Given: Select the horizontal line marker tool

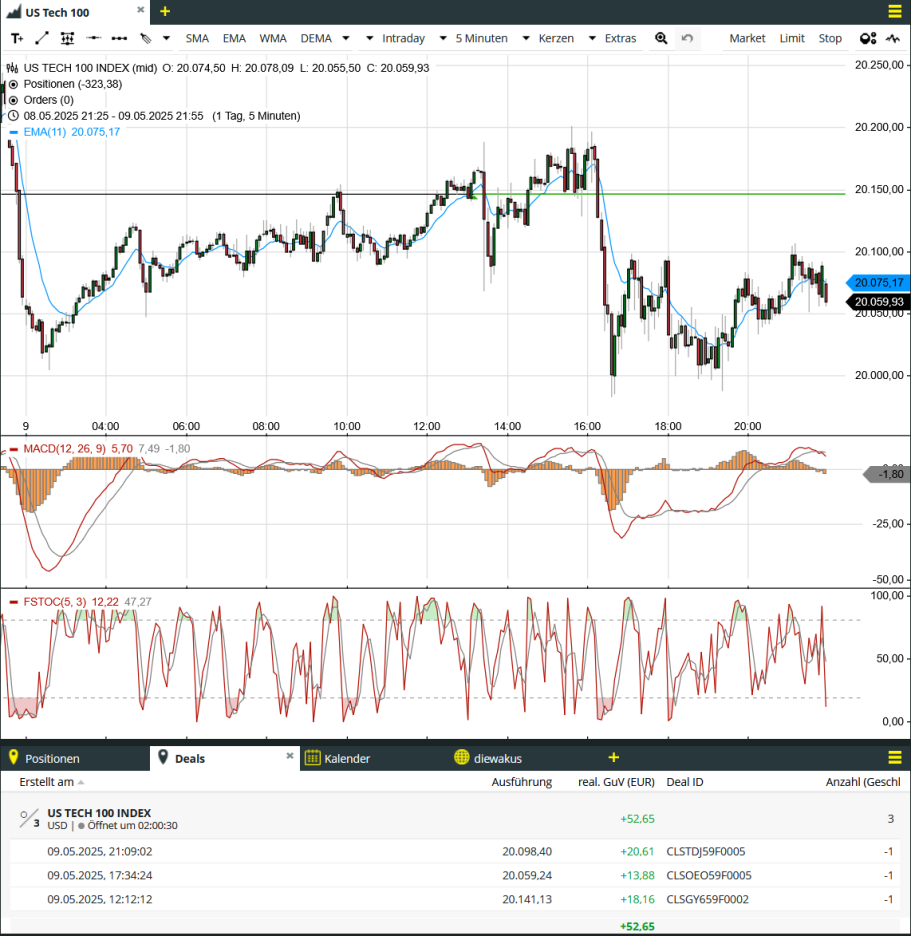Looking at the screenshot, I should coord(94,38).
